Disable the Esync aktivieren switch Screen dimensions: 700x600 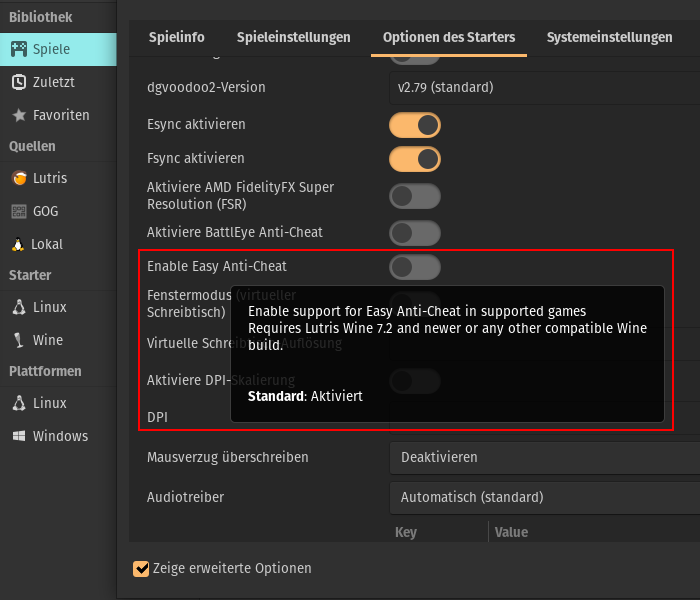pyautogui.click(x=415, y=125)
